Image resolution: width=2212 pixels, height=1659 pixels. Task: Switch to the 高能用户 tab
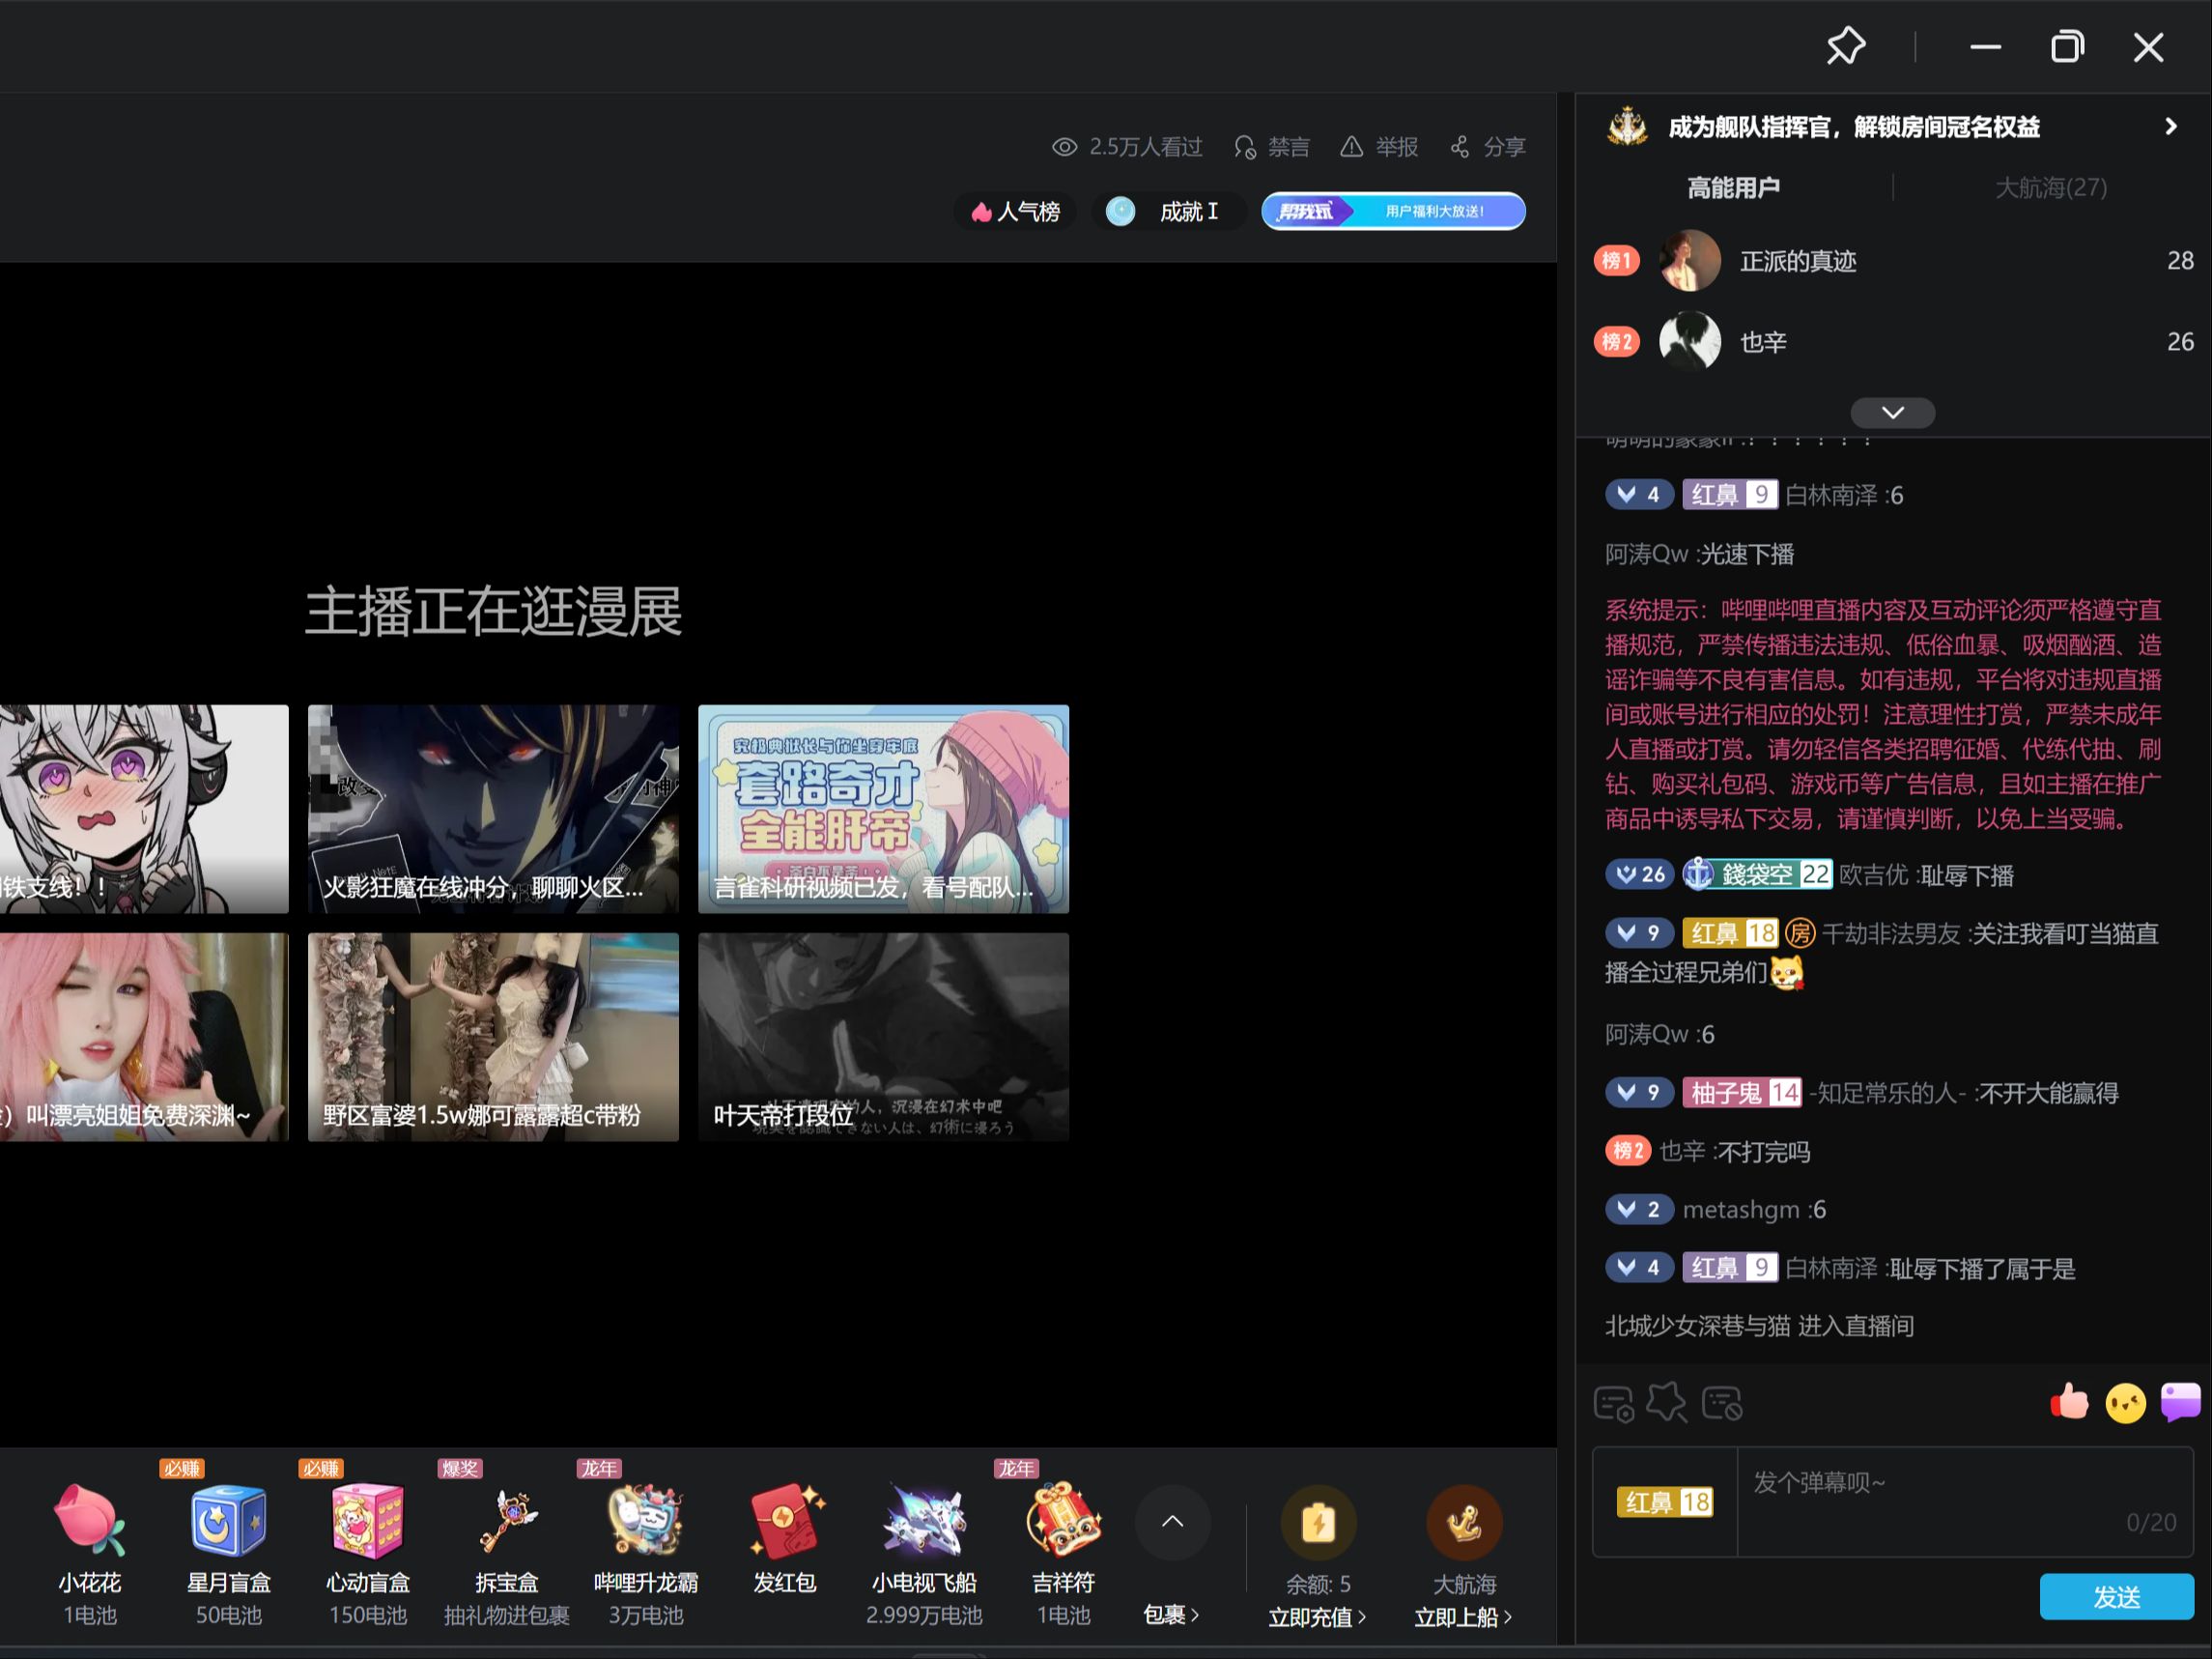point(1733,187)
